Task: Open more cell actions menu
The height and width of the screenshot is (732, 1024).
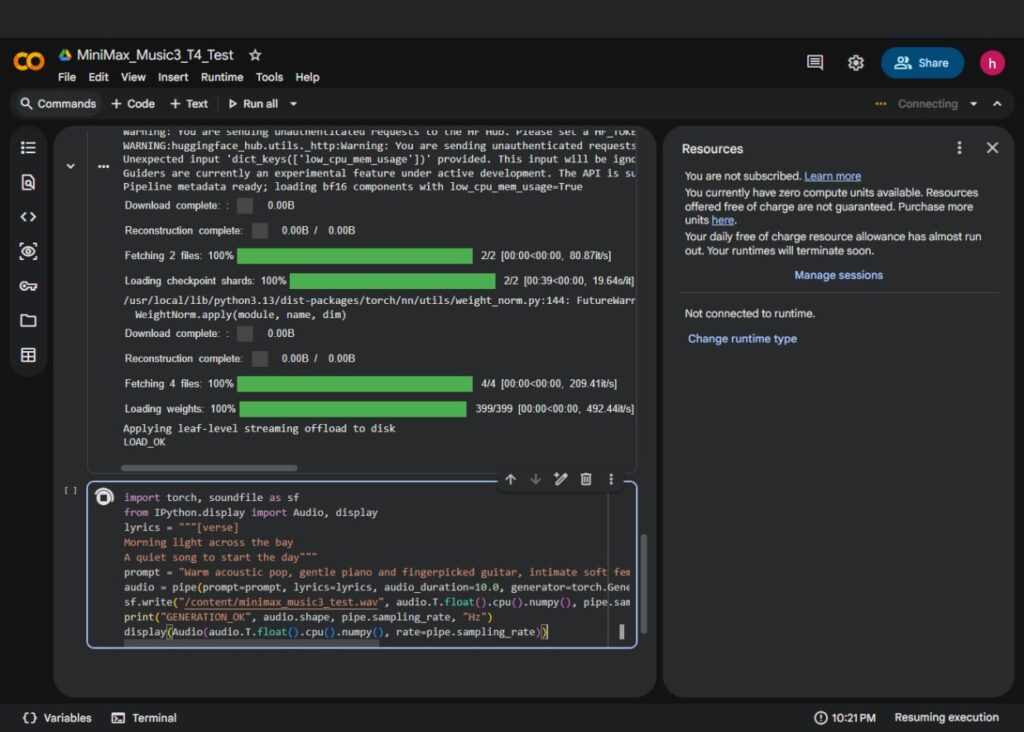Action: [611, 479]
